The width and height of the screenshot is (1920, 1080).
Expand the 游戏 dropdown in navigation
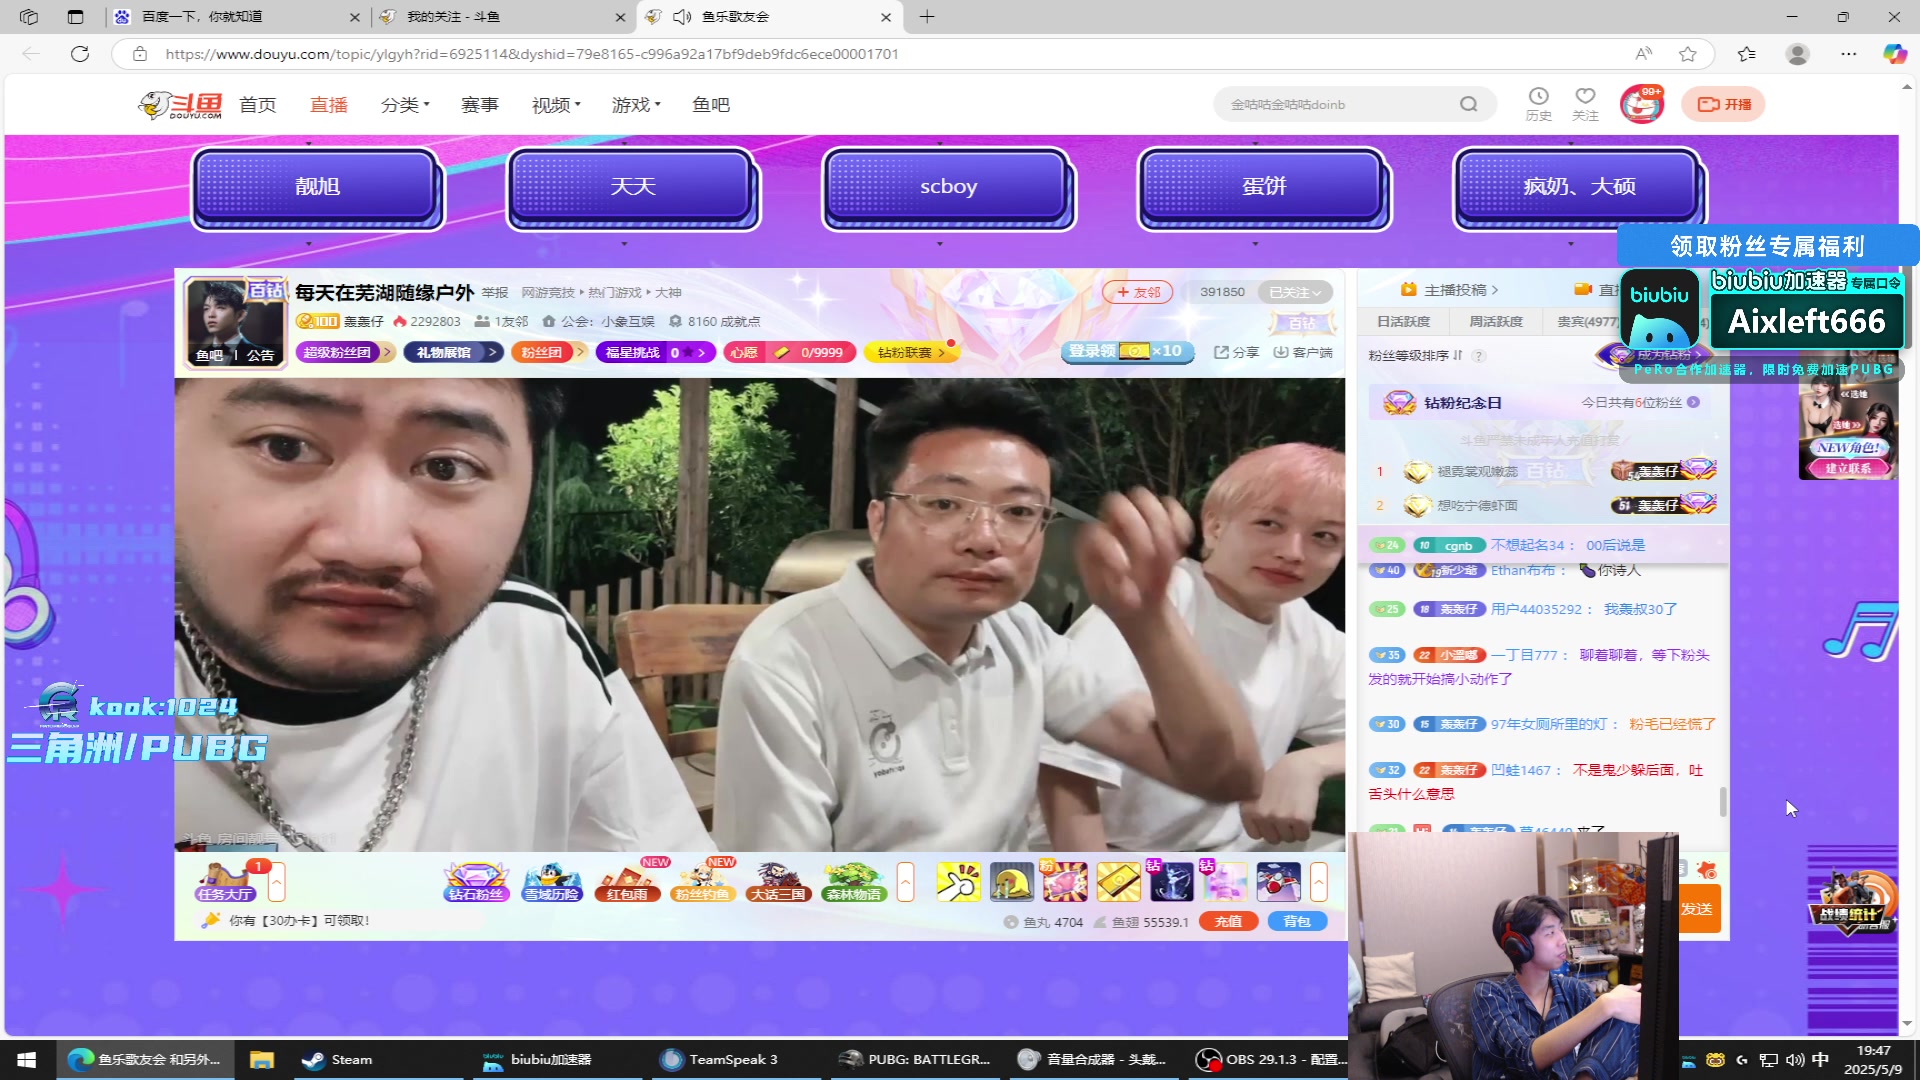click(636, 104)
